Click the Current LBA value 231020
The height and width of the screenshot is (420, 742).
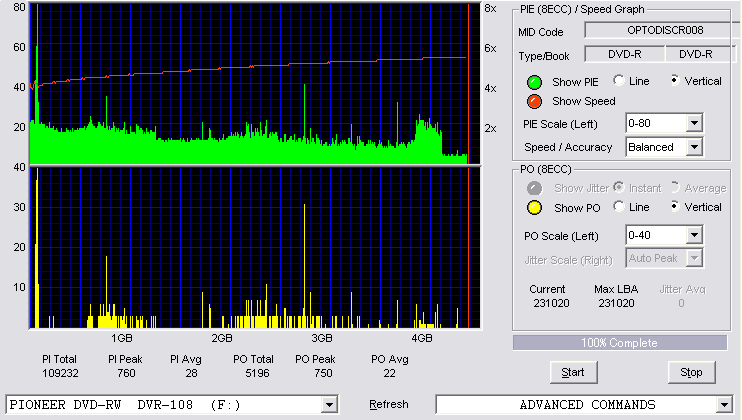pyautogui.click(x=551, y=303)
